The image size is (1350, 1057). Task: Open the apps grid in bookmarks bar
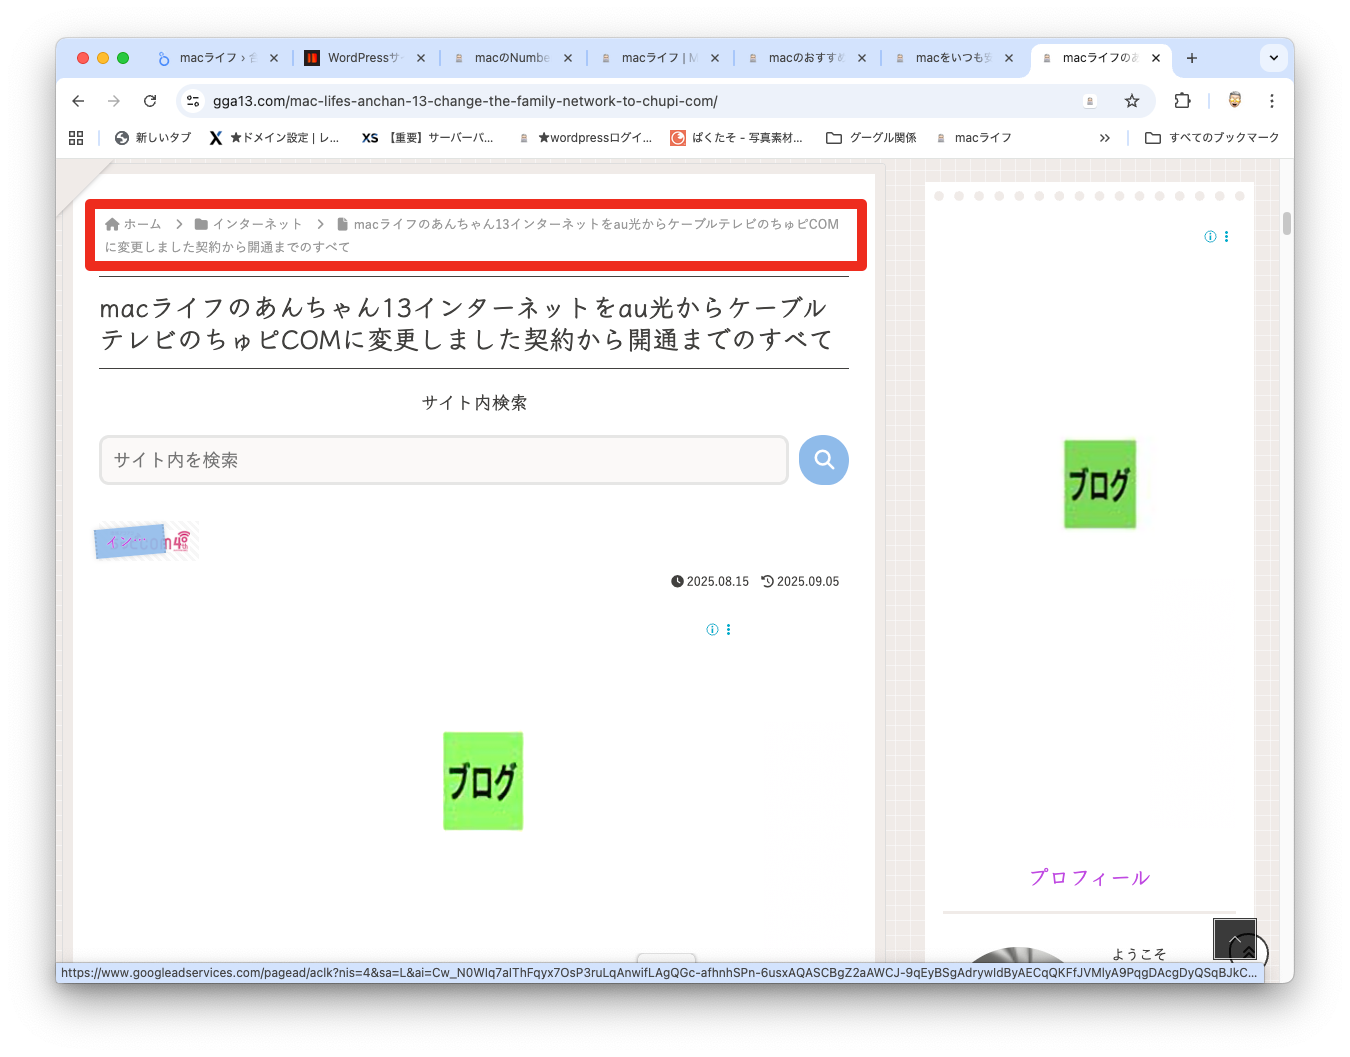[76, 138]
